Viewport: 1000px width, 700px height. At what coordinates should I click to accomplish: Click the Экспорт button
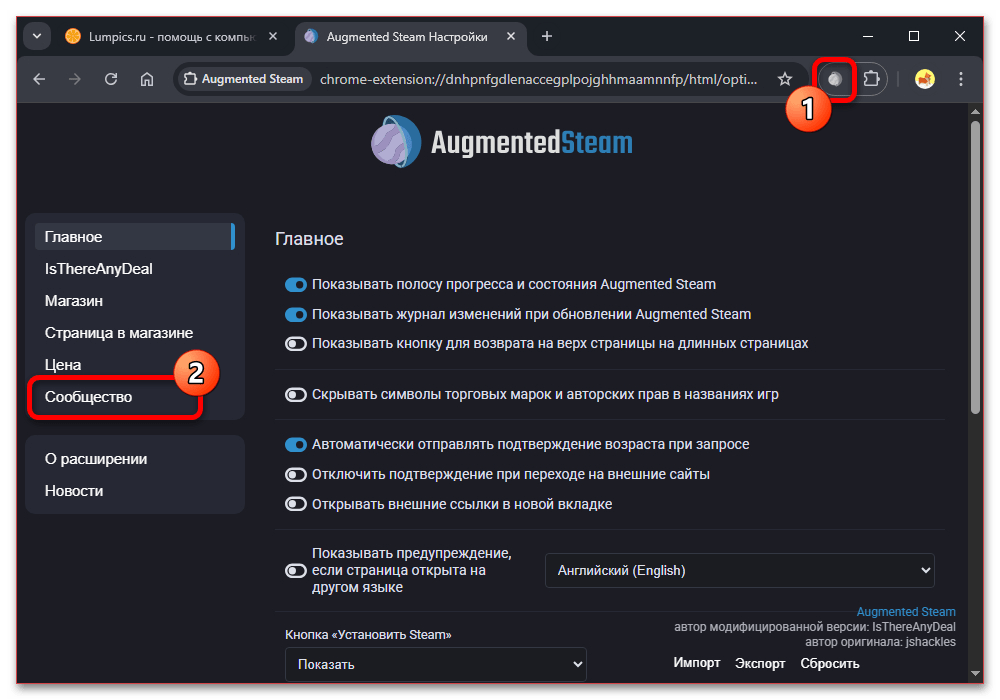(x=760, y=663)
